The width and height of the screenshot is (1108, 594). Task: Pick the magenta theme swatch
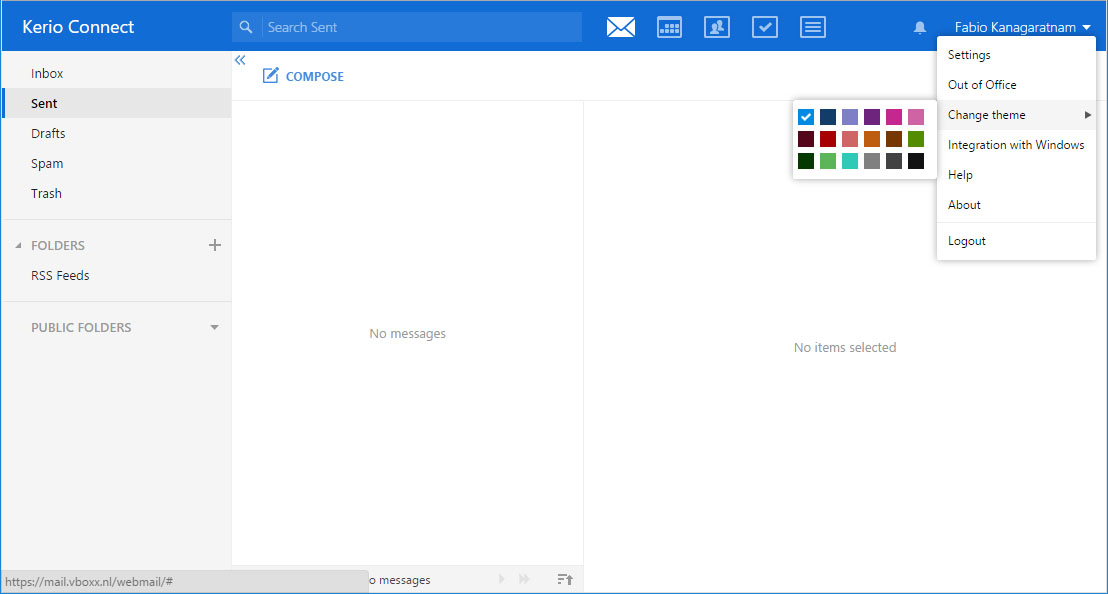[x=894, y=117]
